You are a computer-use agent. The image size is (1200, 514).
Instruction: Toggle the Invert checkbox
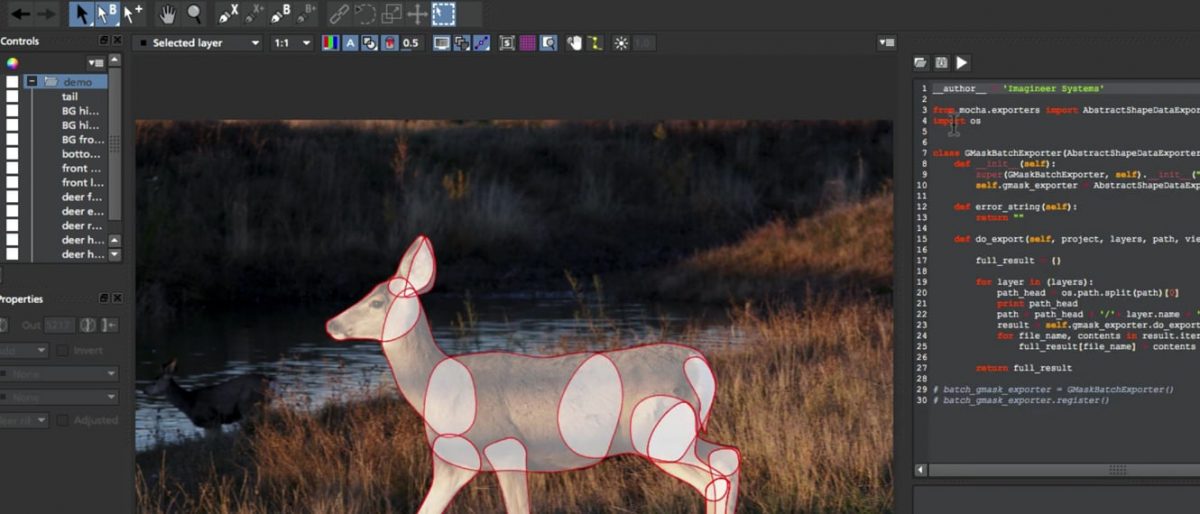coord(63,351)
